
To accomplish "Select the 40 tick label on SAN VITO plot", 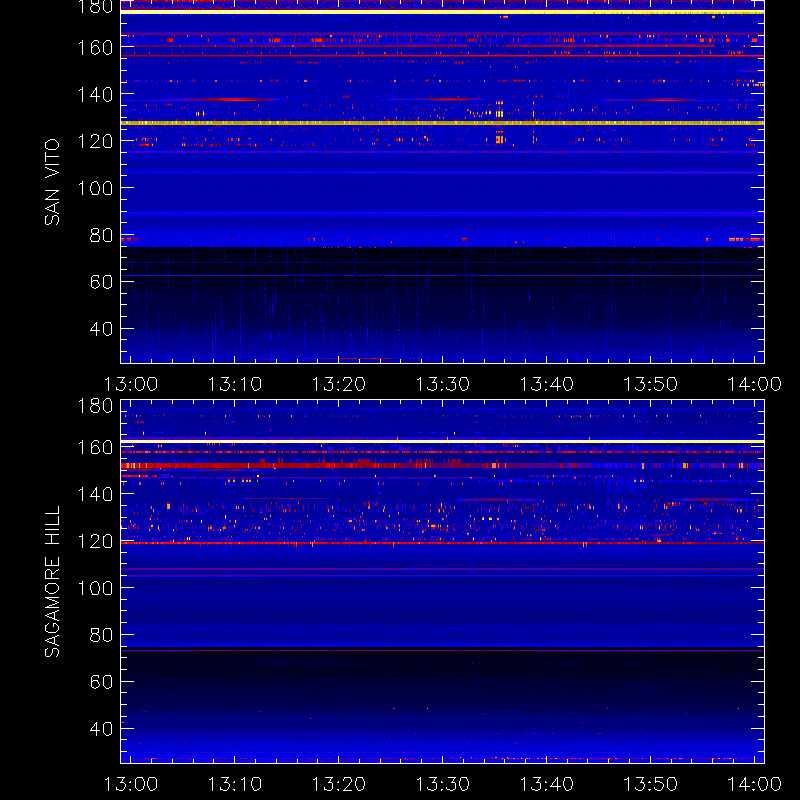I will pos(101,329).
